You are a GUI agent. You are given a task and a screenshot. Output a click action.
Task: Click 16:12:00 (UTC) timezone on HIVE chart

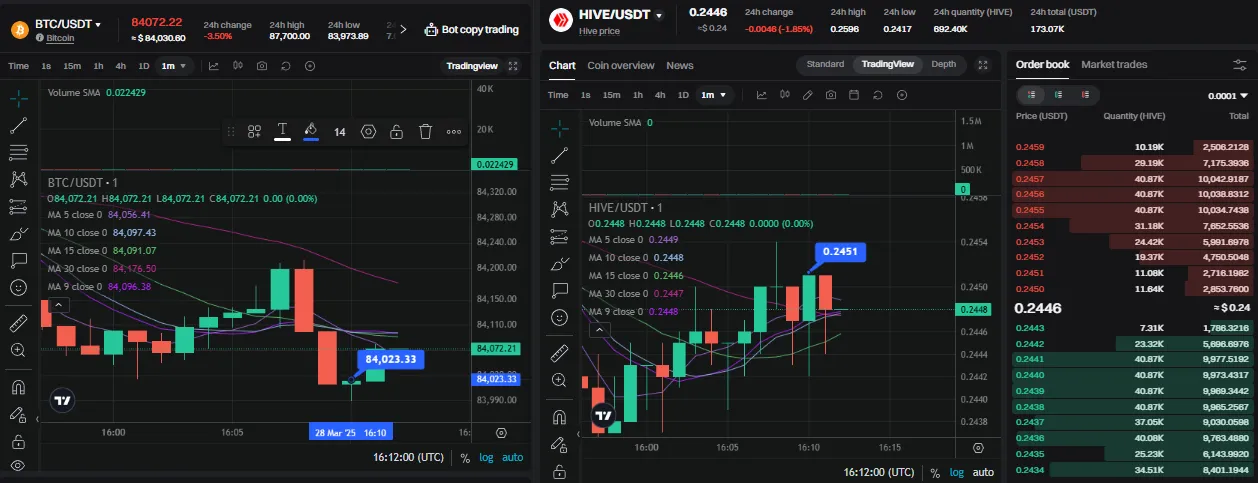(880, 472)
